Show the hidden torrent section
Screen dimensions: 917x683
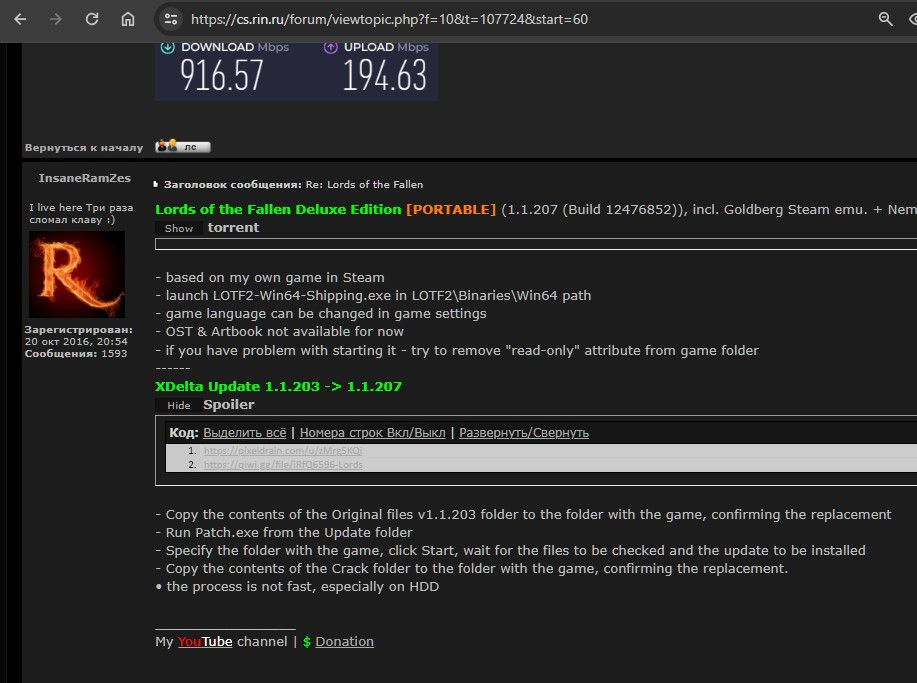click(x=179, y=228)
